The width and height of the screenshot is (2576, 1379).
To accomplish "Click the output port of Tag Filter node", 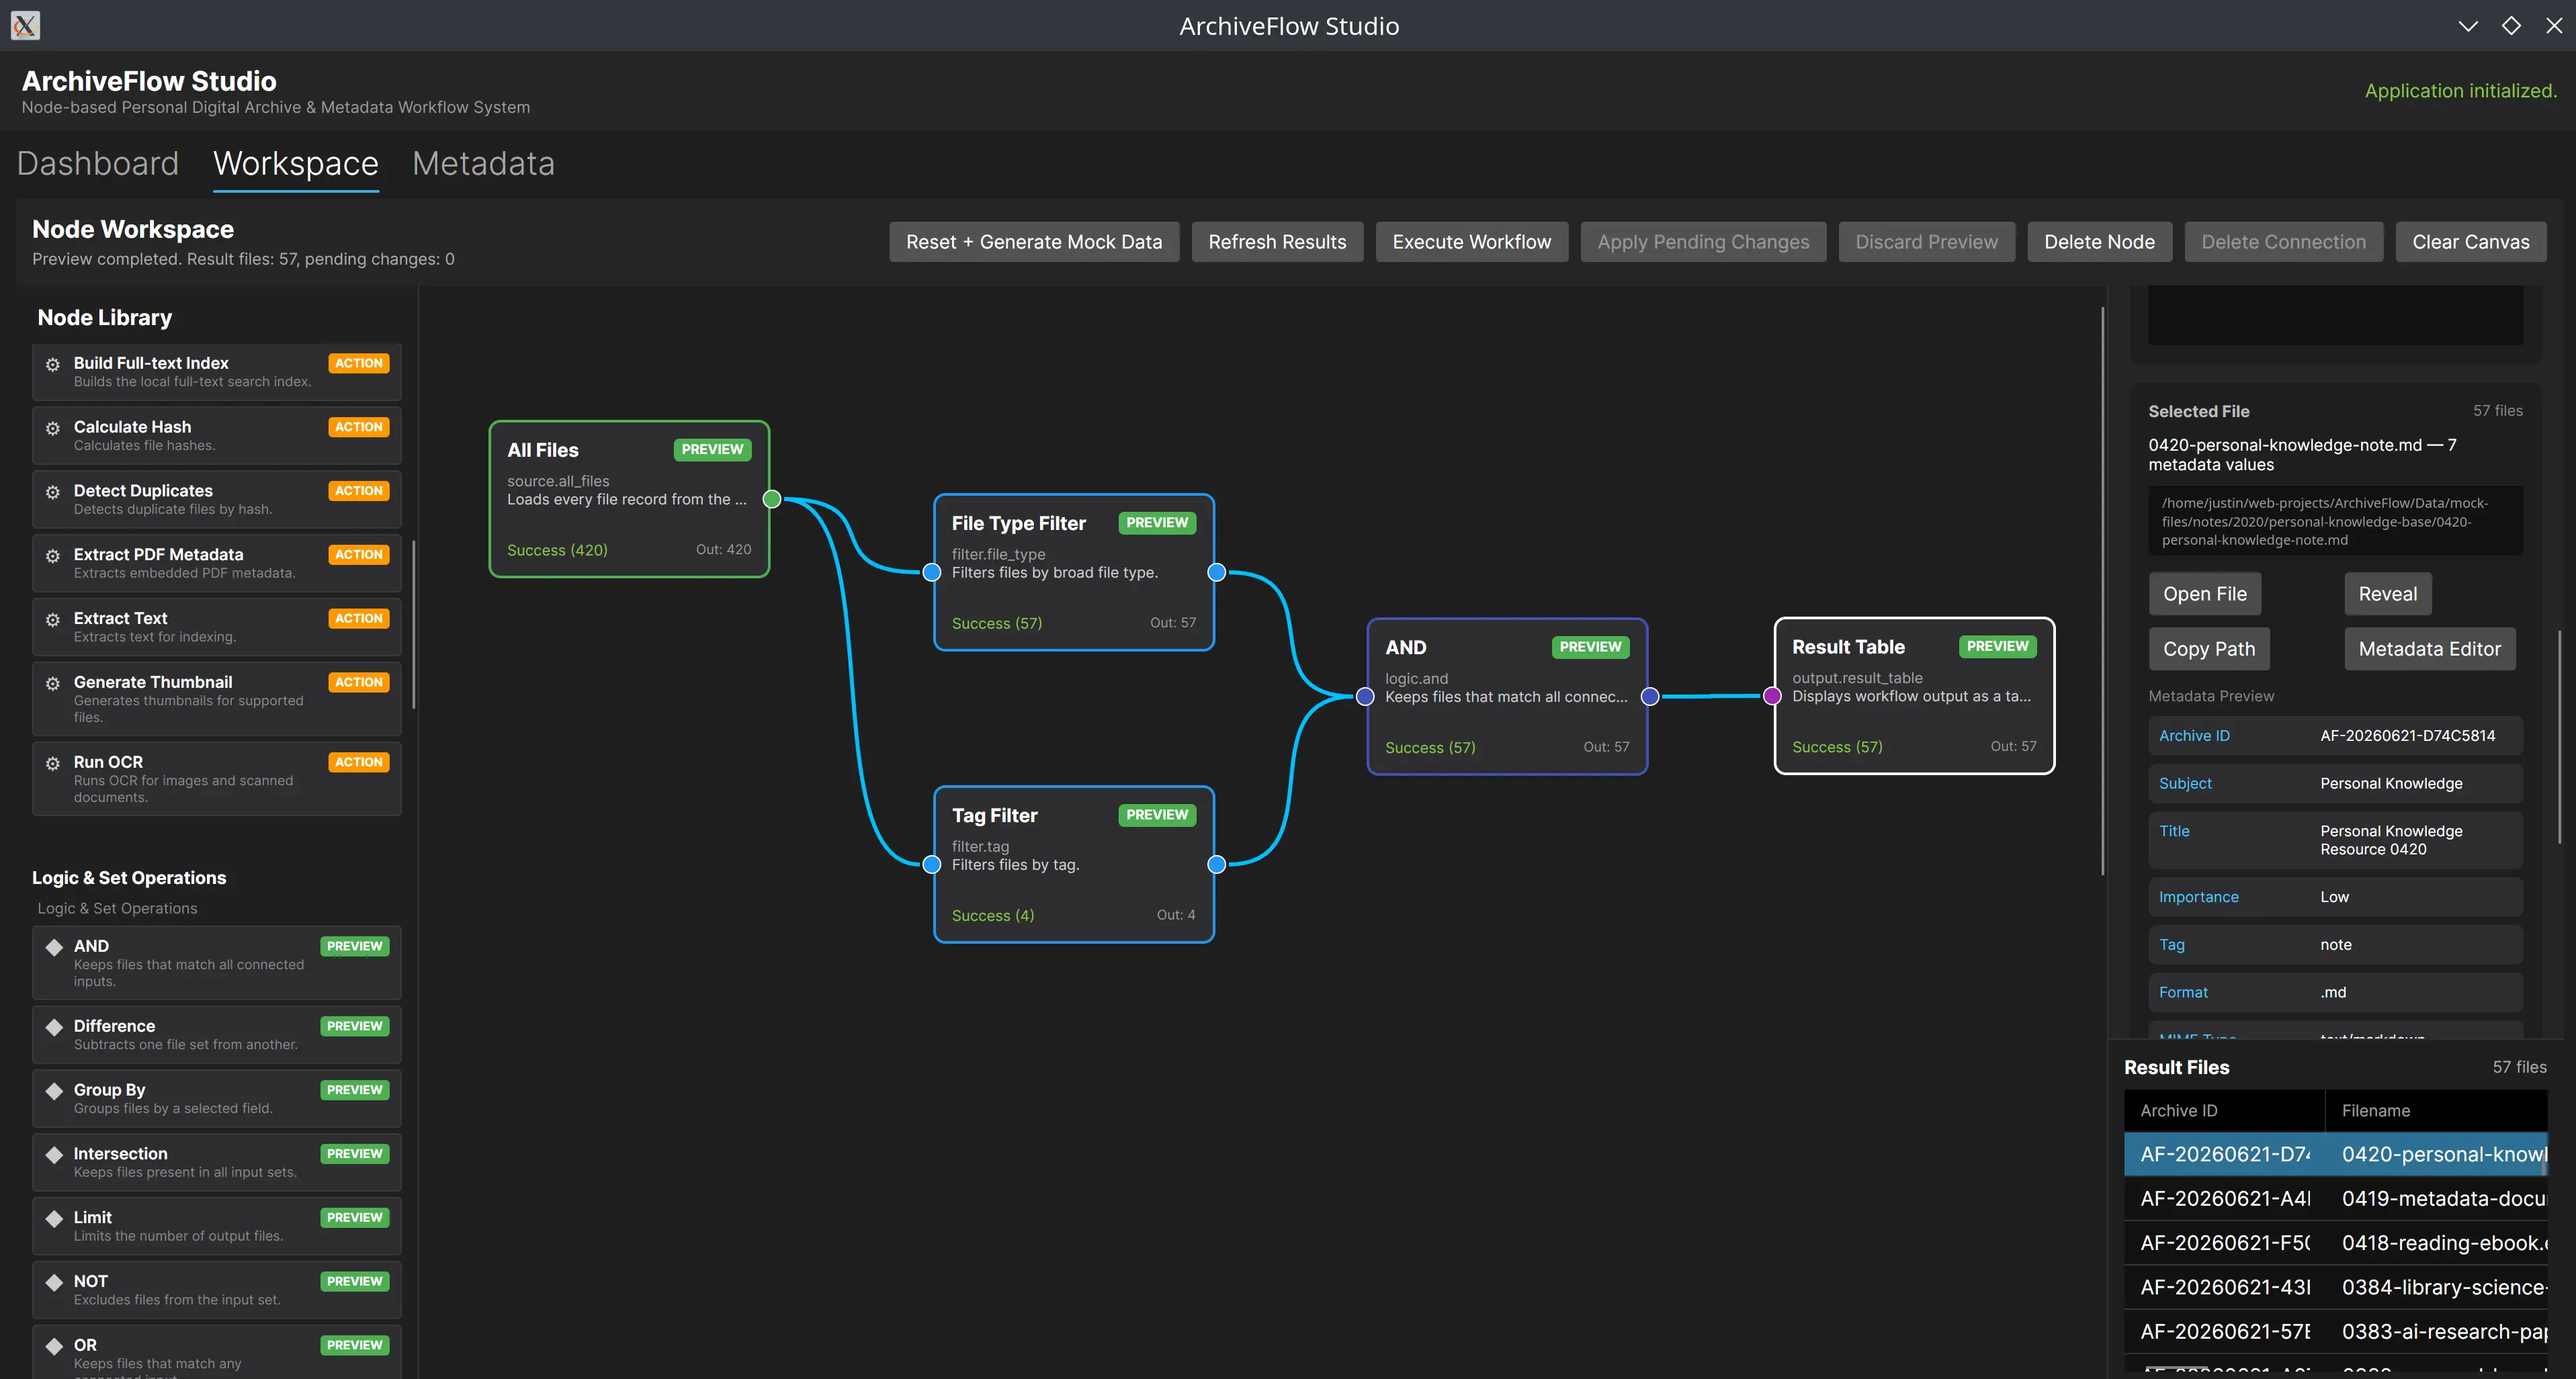I will click(x=1216, y=865).
